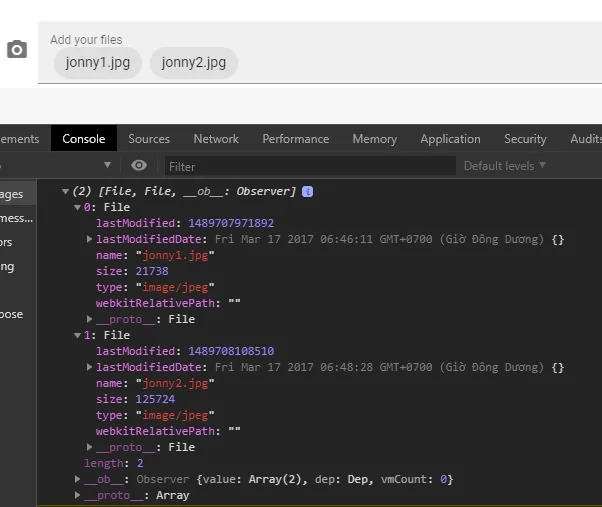Viewport: 602px width, 507px height.
Task: Collapse the 0: File entry
Action: point(77,207)
